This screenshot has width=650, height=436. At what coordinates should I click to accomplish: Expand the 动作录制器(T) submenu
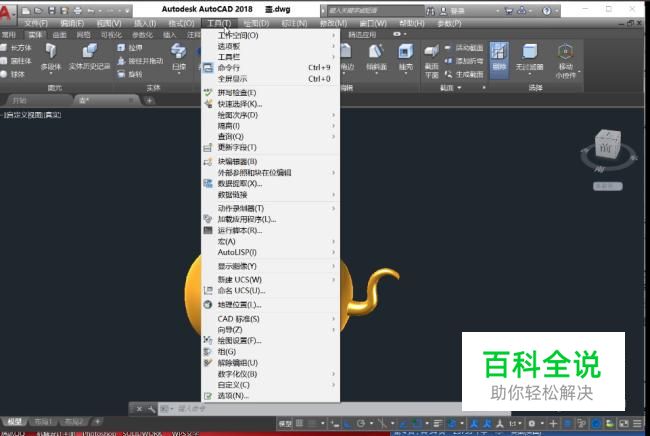[270, 208]
